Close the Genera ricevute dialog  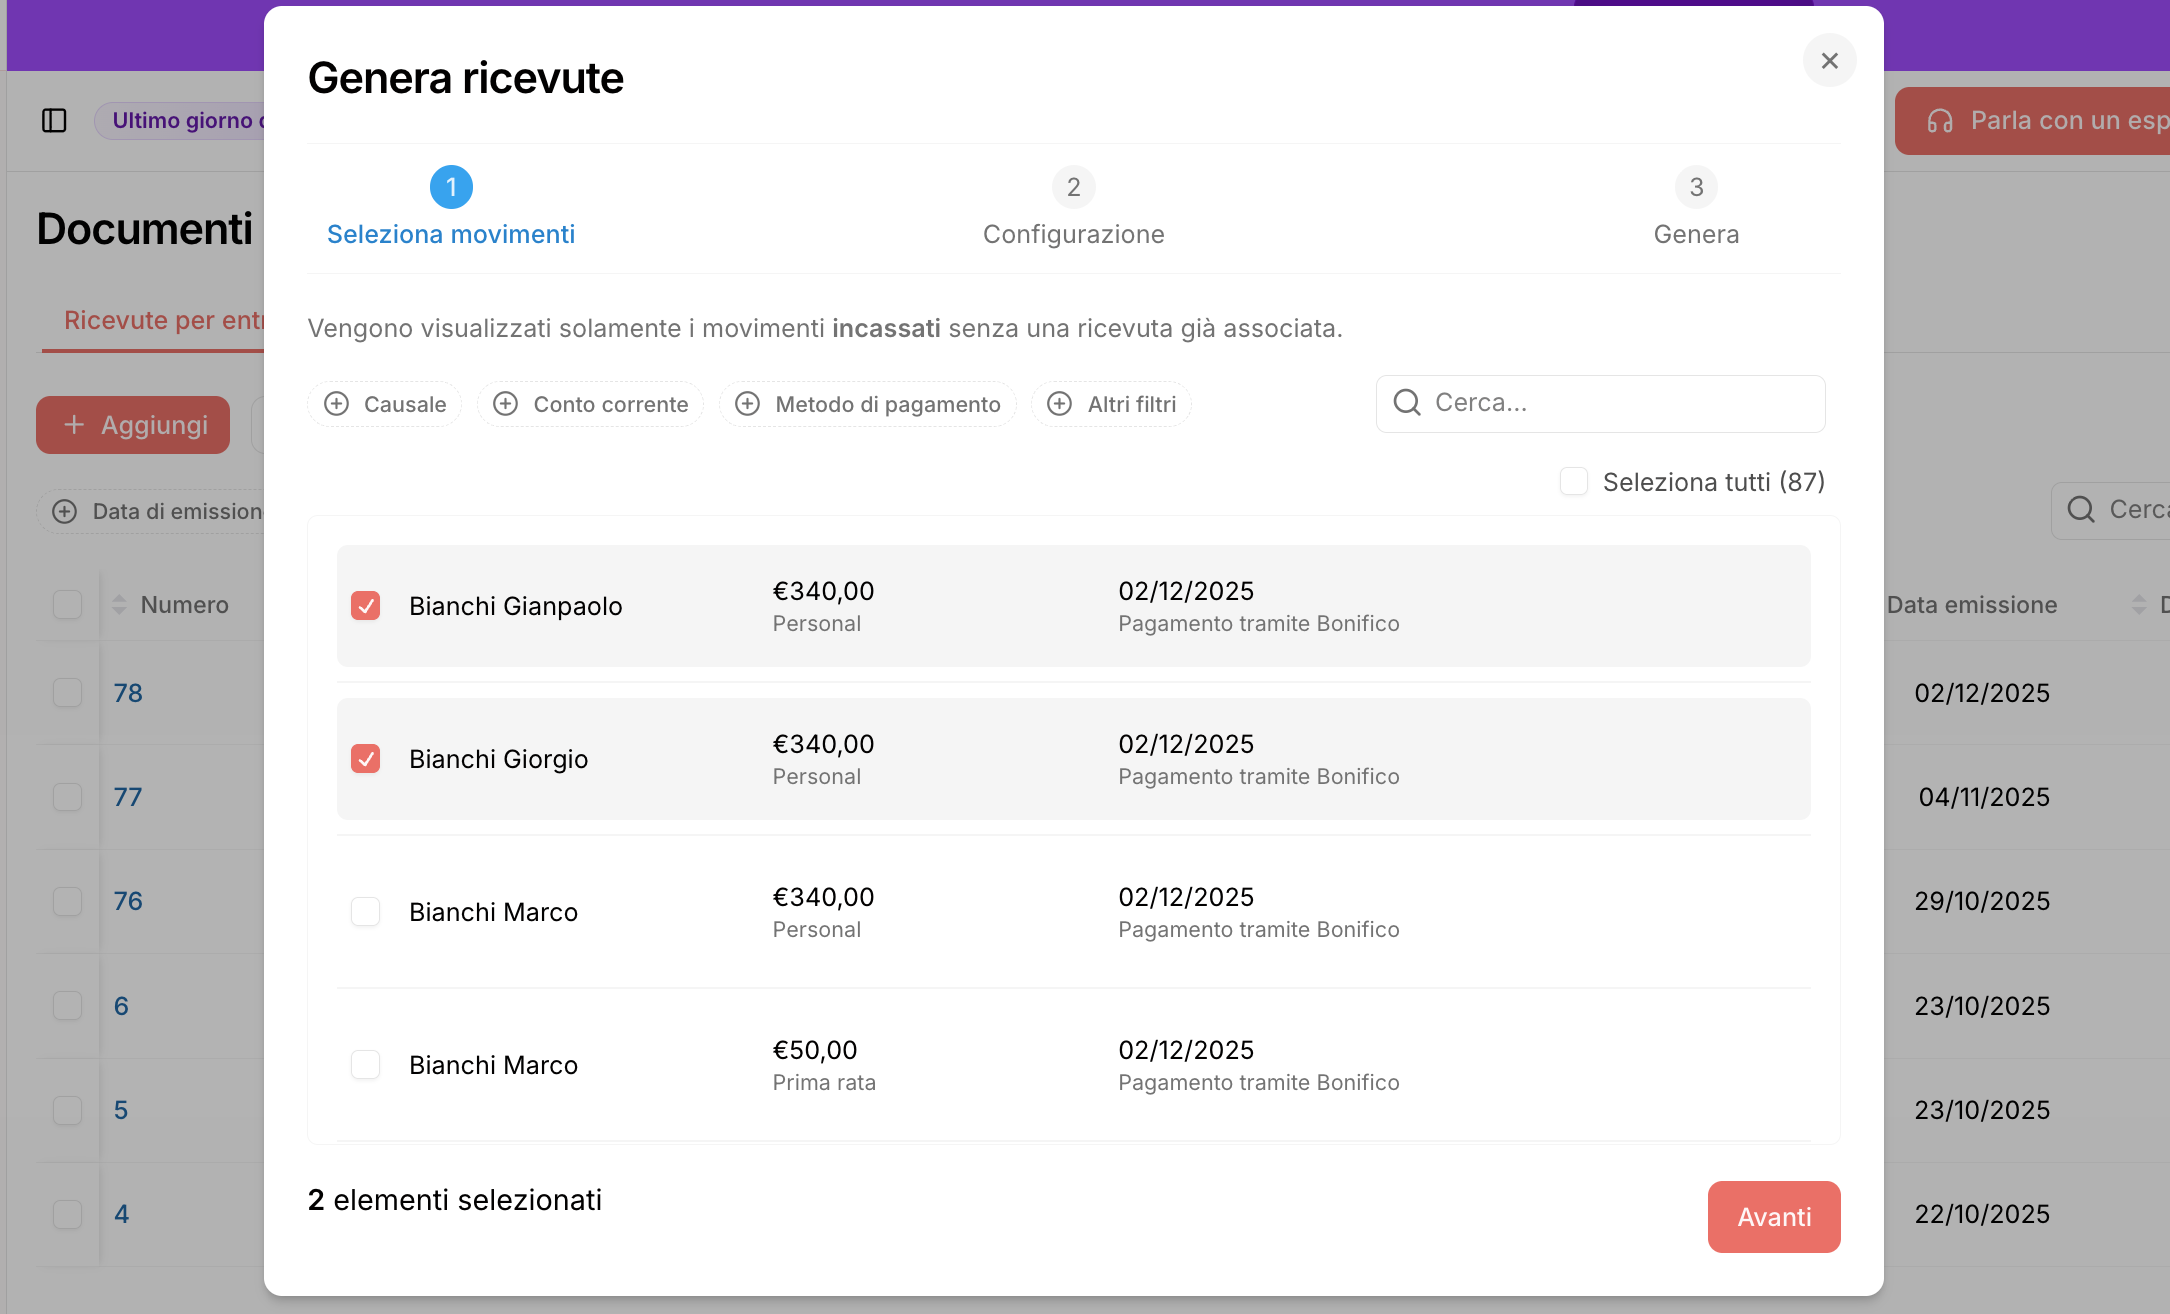(1829, 61)
